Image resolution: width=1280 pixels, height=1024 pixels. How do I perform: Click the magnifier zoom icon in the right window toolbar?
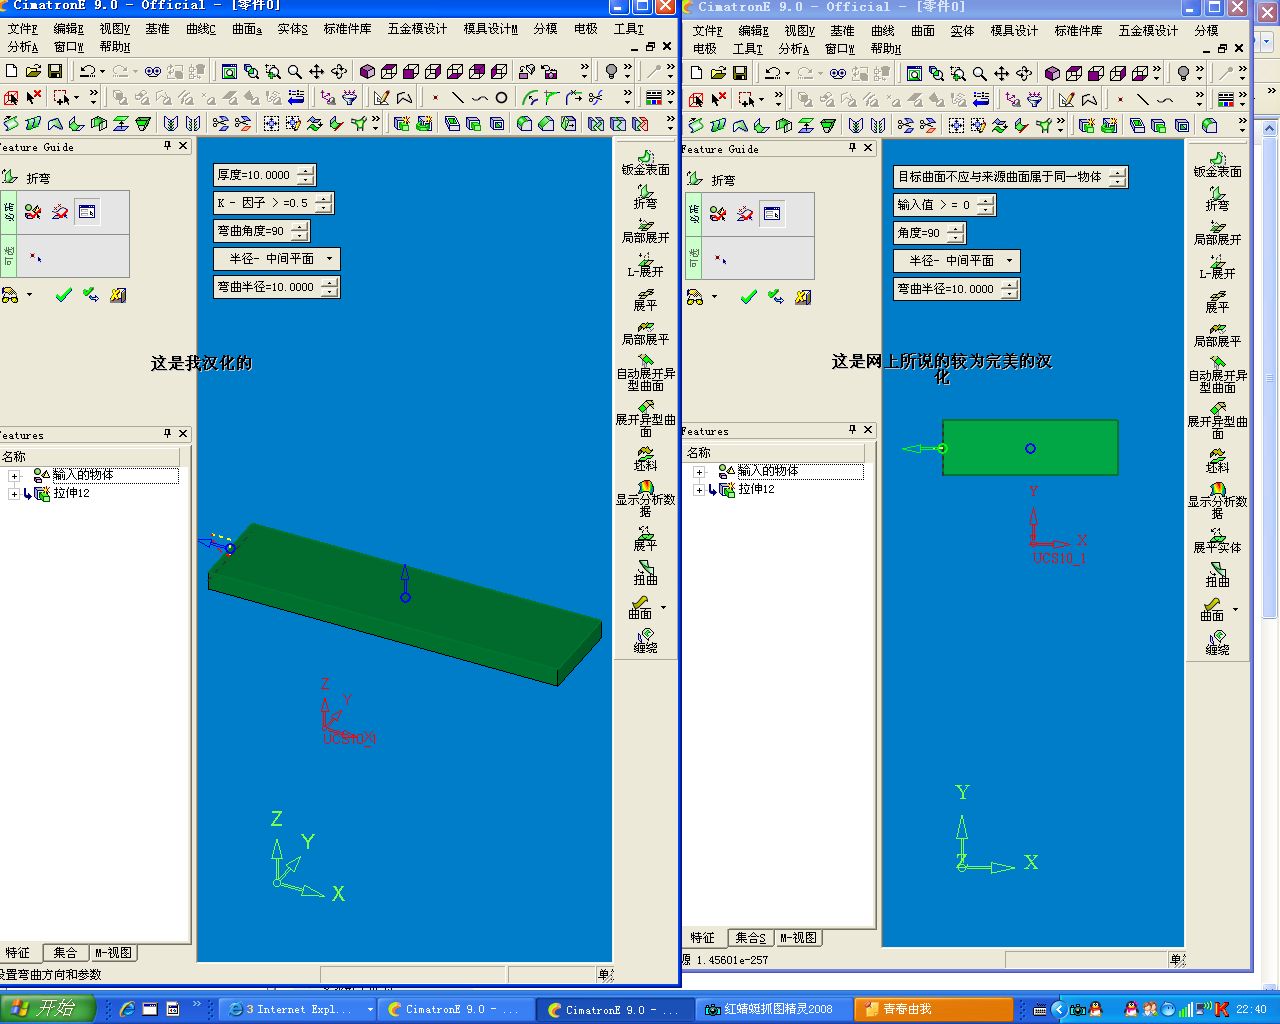click(x=980, y=73)
